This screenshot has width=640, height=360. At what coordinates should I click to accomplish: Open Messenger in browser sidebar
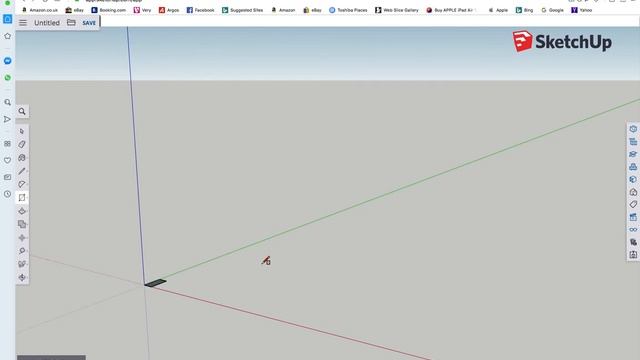[x=7, y=61]
